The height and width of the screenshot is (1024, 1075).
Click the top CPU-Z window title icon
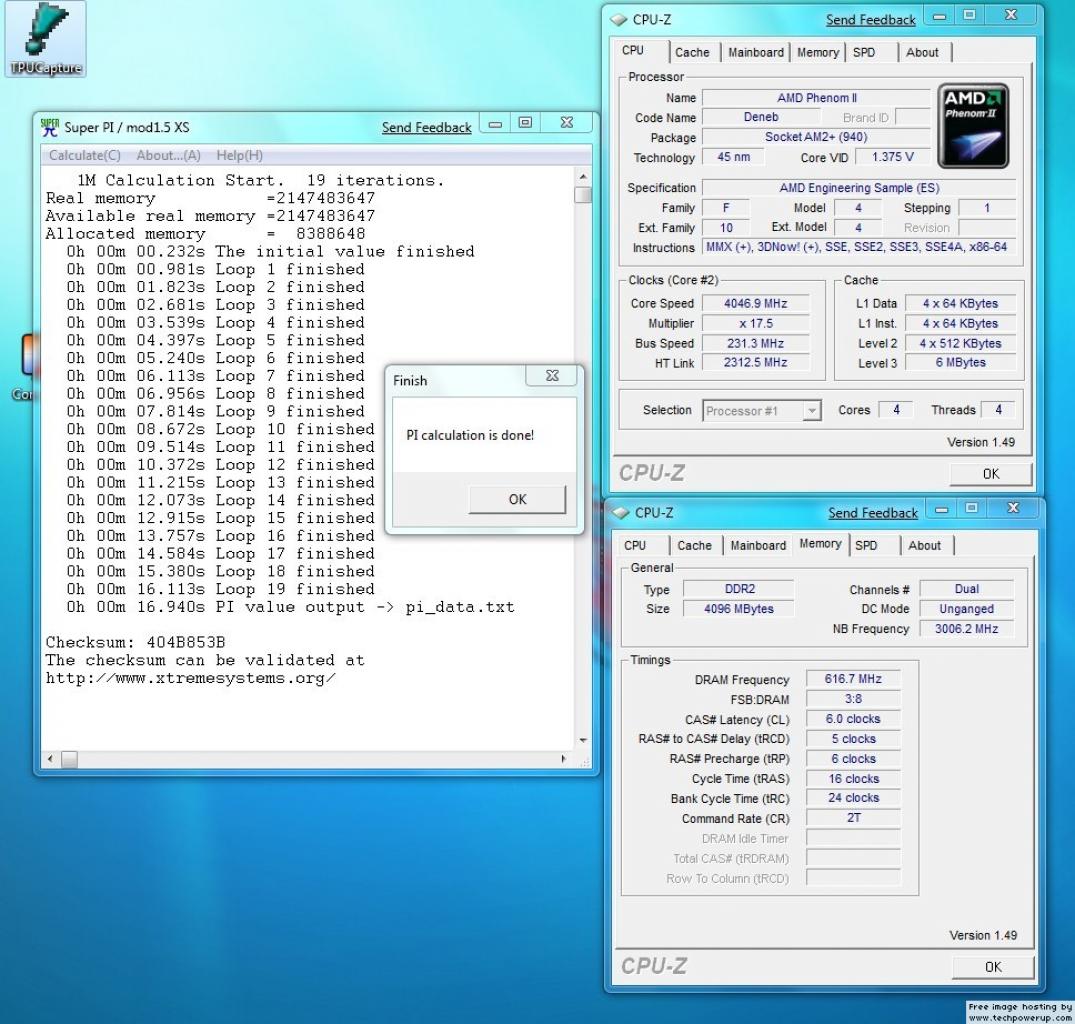[619, 20]
